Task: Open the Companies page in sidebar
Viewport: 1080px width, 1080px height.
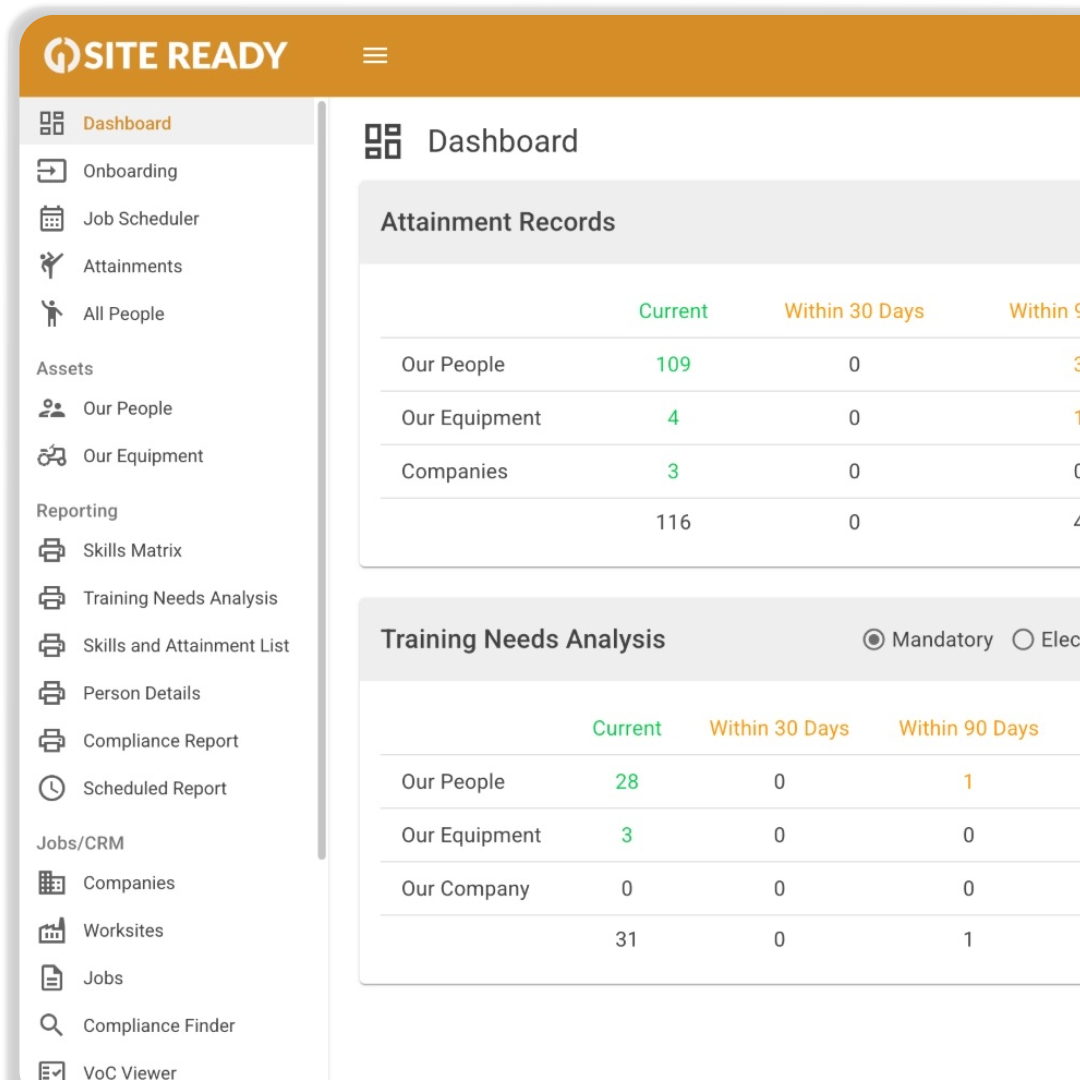Action: tap(128, 883)
